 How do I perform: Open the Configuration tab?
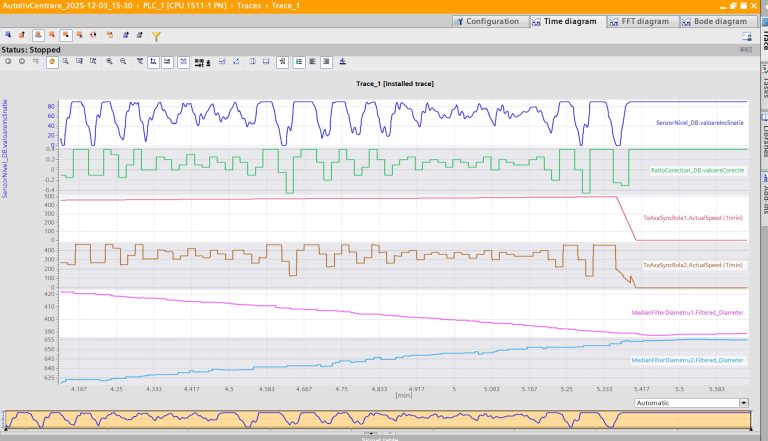pos(487,21)
